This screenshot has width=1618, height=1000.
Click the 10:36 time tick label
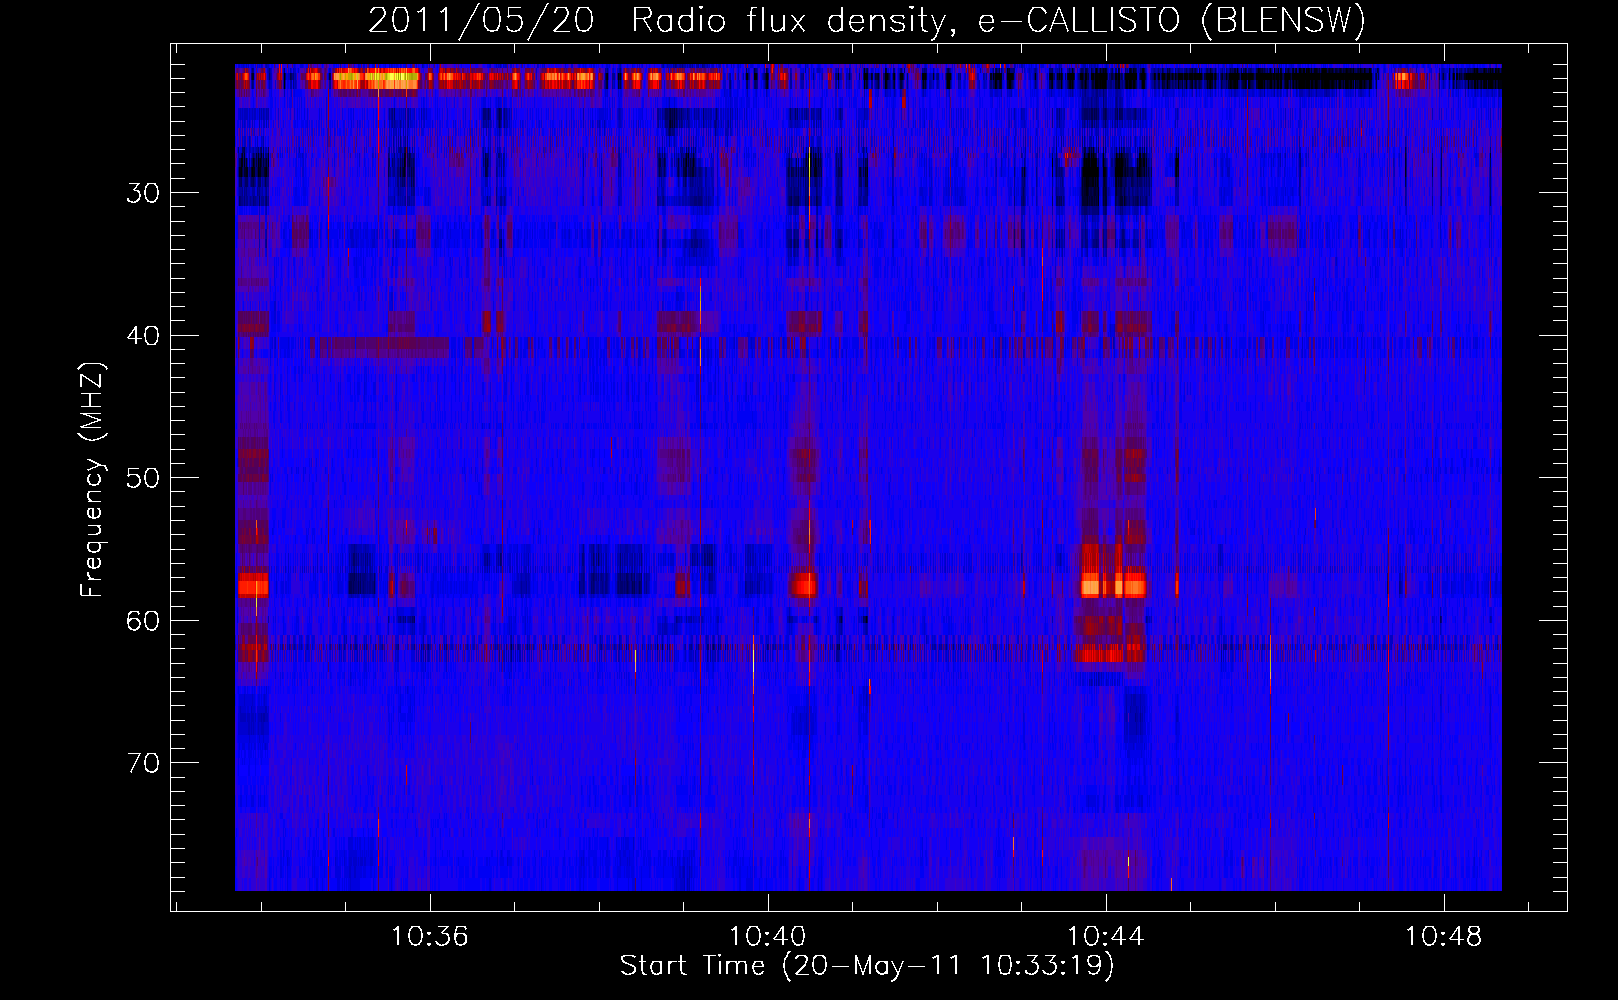[x=430, y=937]
